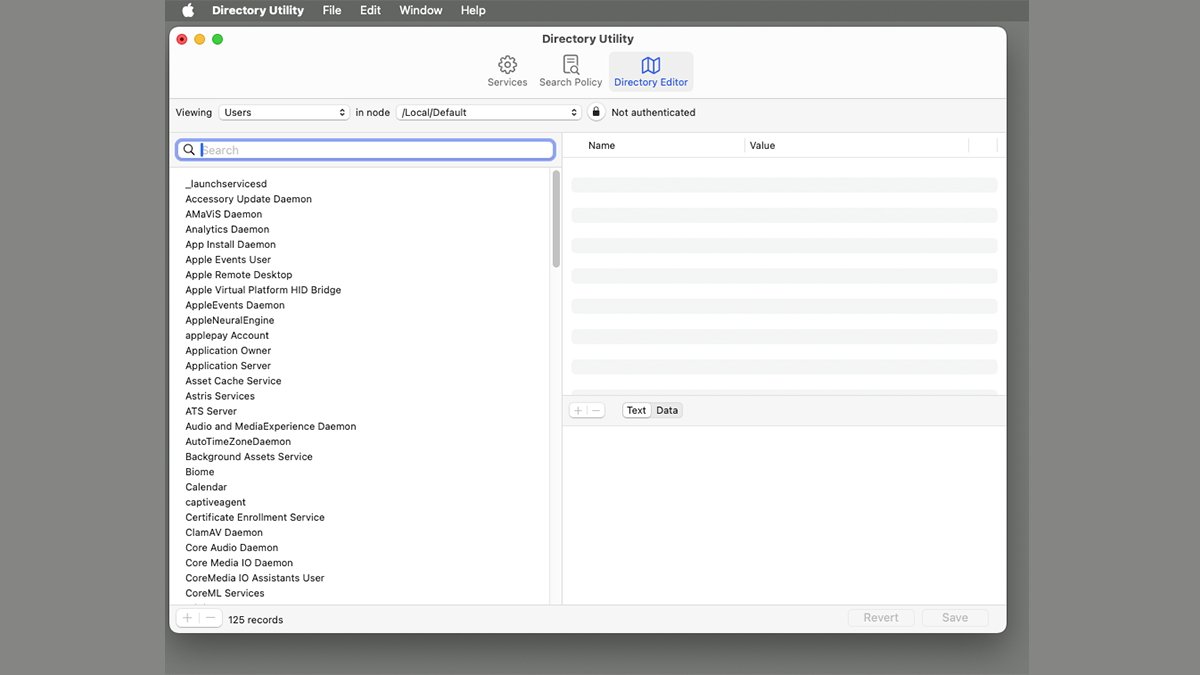Image resolution: width=1200 pixels, height=675 pixels.
Task: Remove record with bottom-left minus button
Action: (210, 618)
